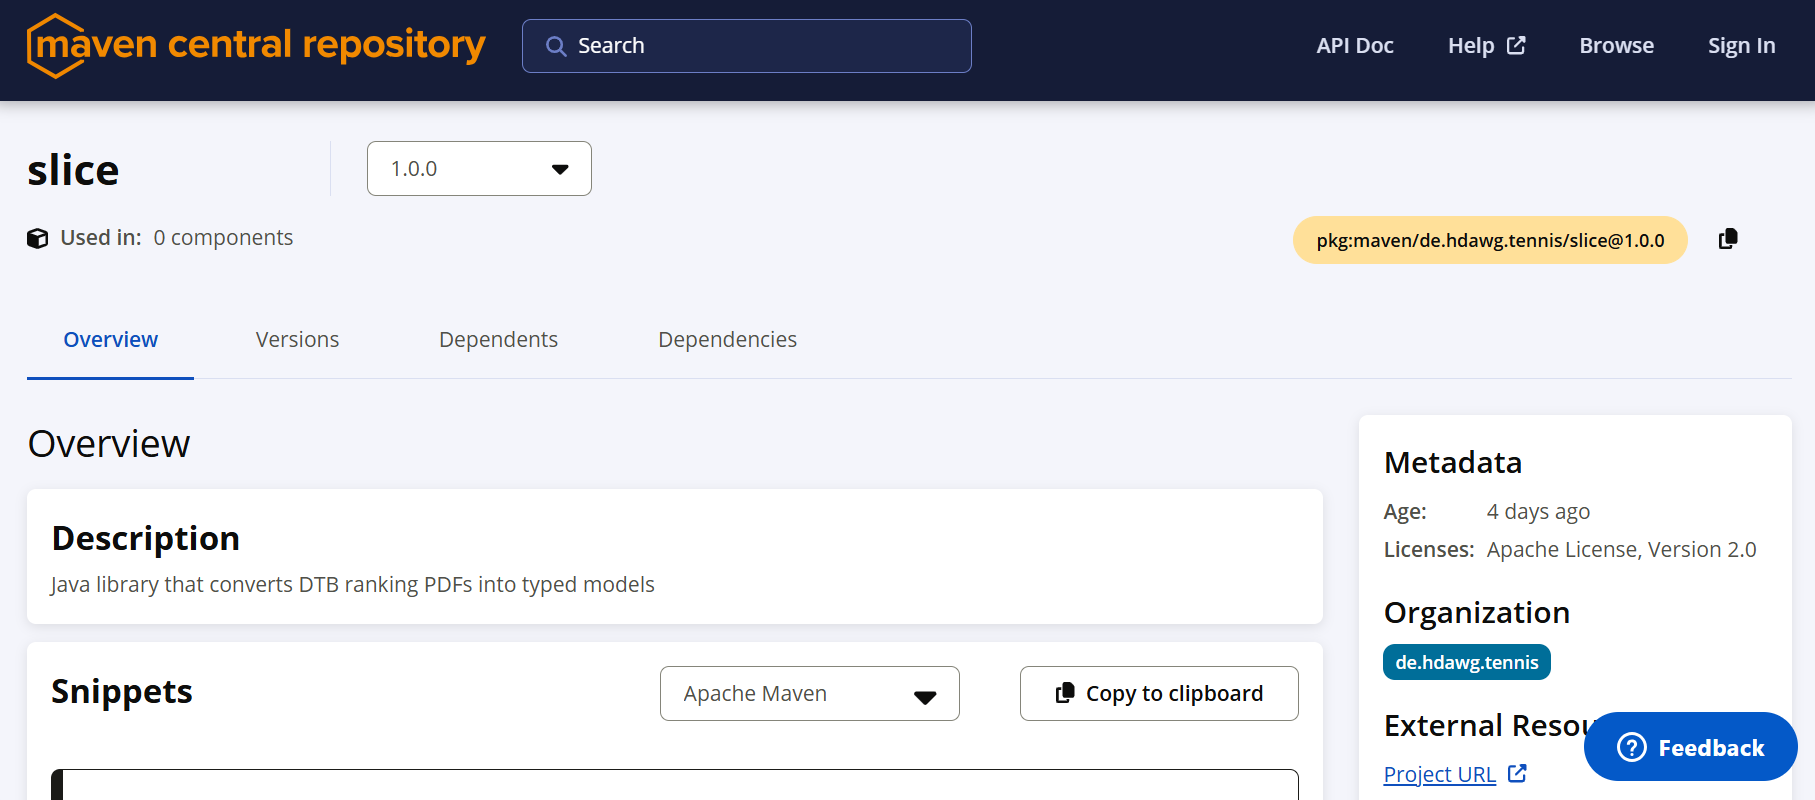
Task: Click Sign In
Action: (x=1741, y=46)
